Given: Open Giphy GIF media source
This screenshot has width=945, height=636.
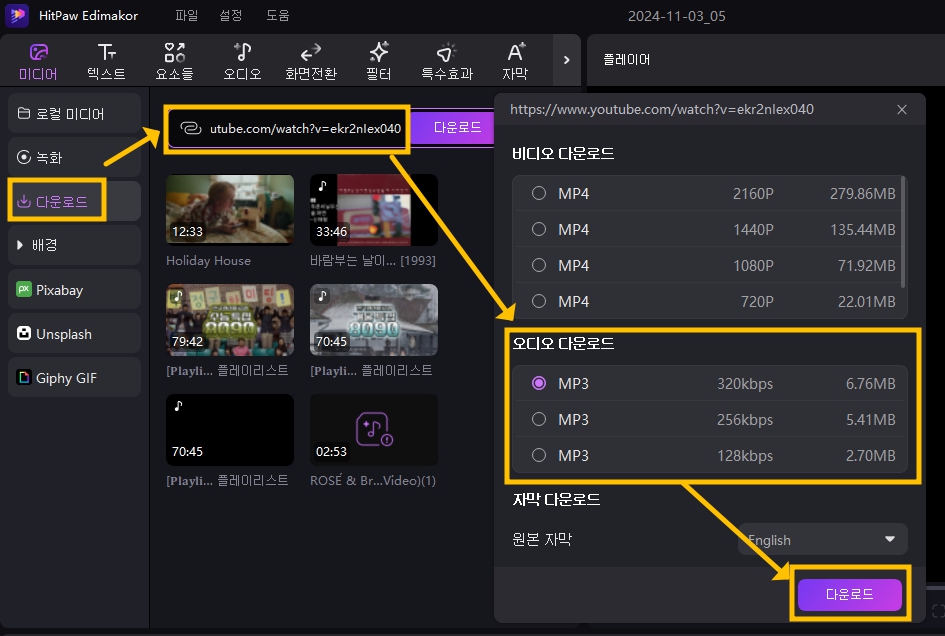Looking at the screenshot, I should pyautogui.click(x=75, y=377).
